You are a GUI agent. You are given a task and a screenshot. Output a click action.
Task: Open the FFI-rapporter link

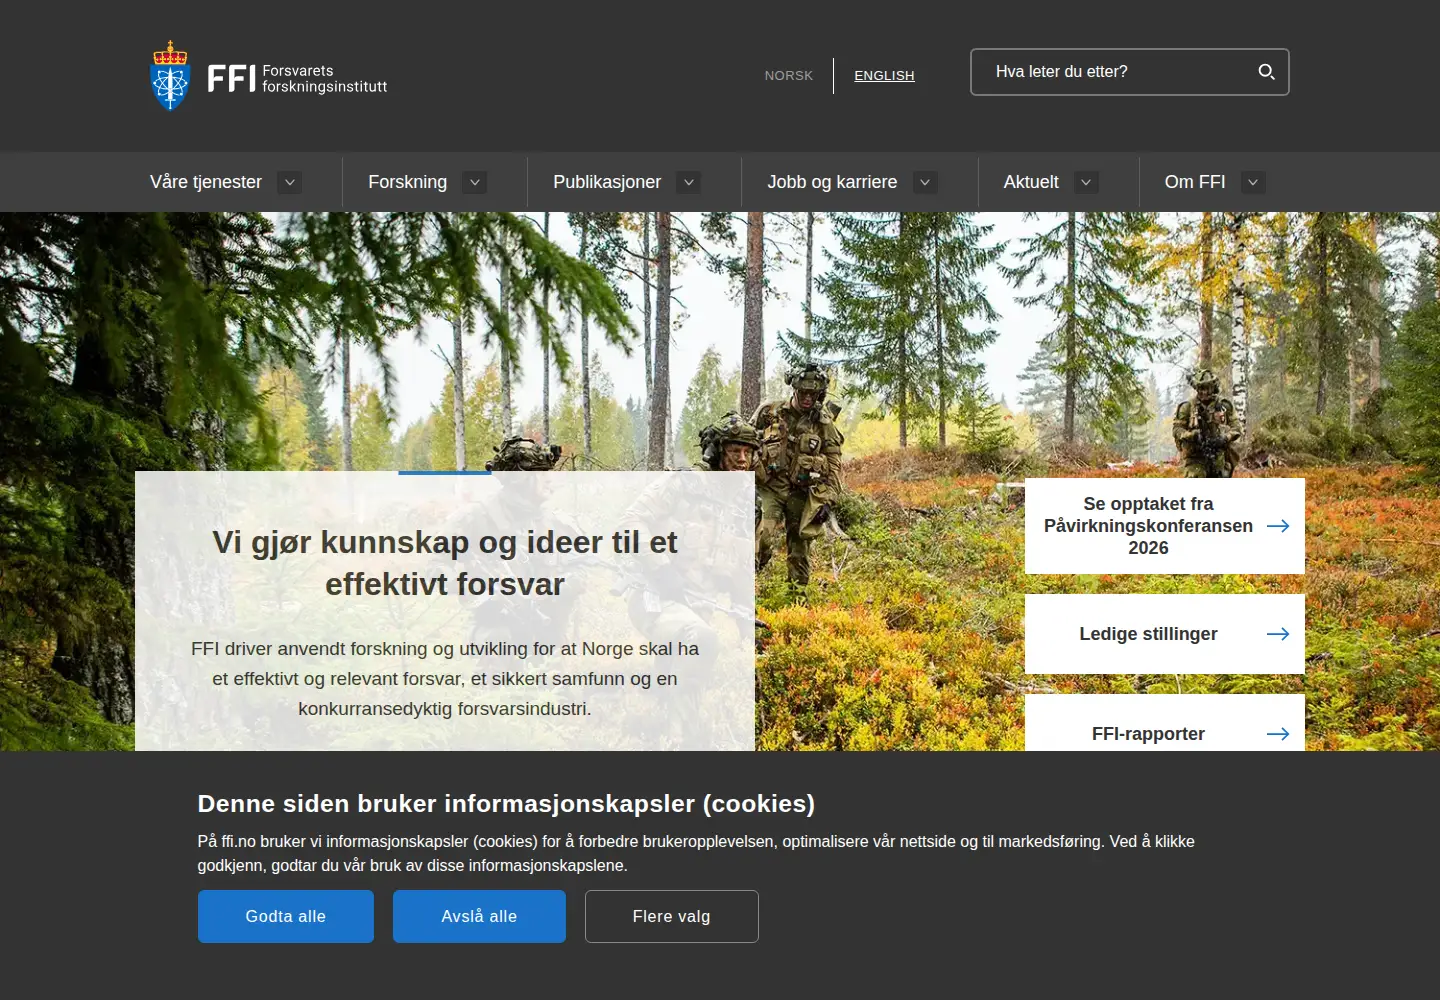click(1165, 723)
